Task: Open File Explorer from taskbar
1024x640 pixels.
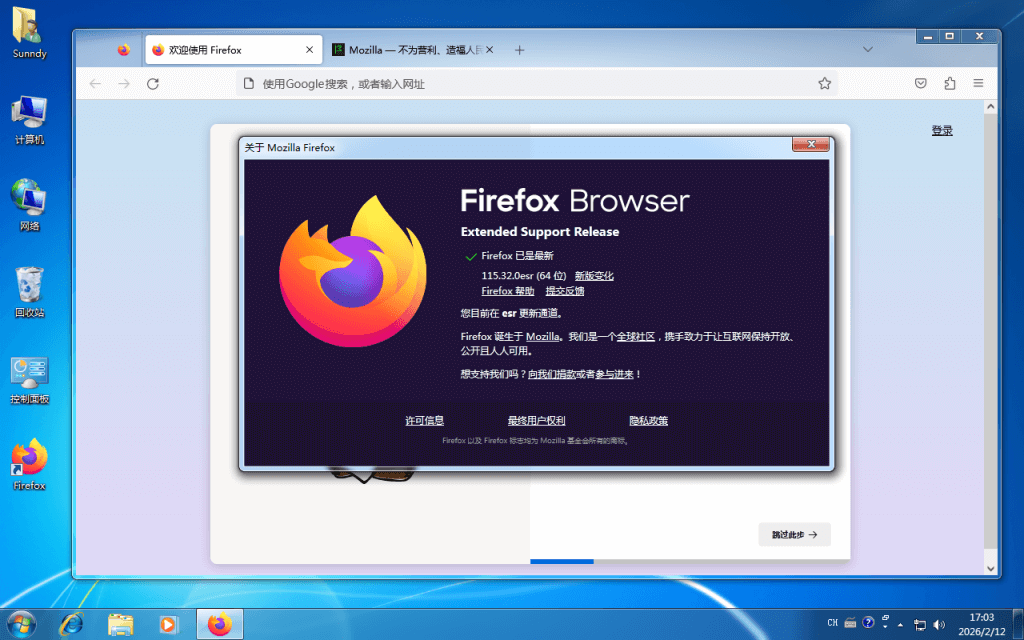Action: click(x=120, y=624)
